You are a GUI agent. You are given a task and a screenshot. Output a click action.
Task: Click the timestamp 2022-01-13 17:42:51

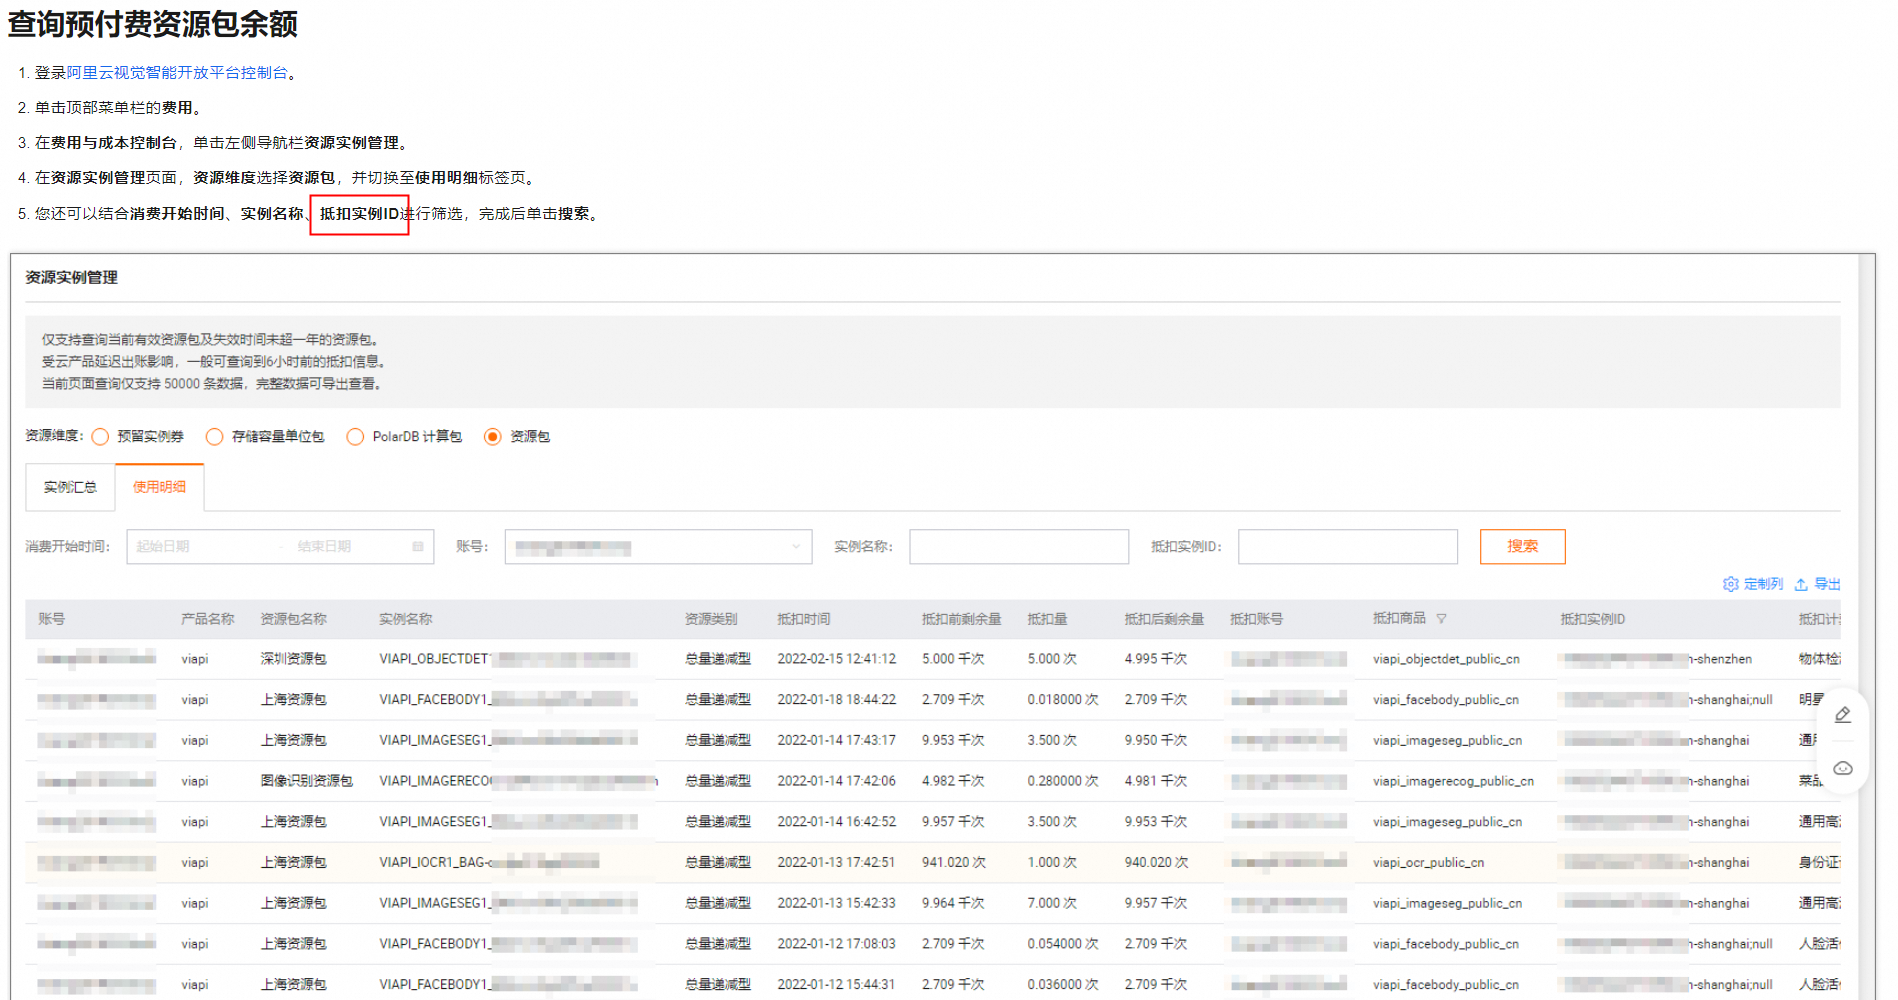tap(837, 862)
